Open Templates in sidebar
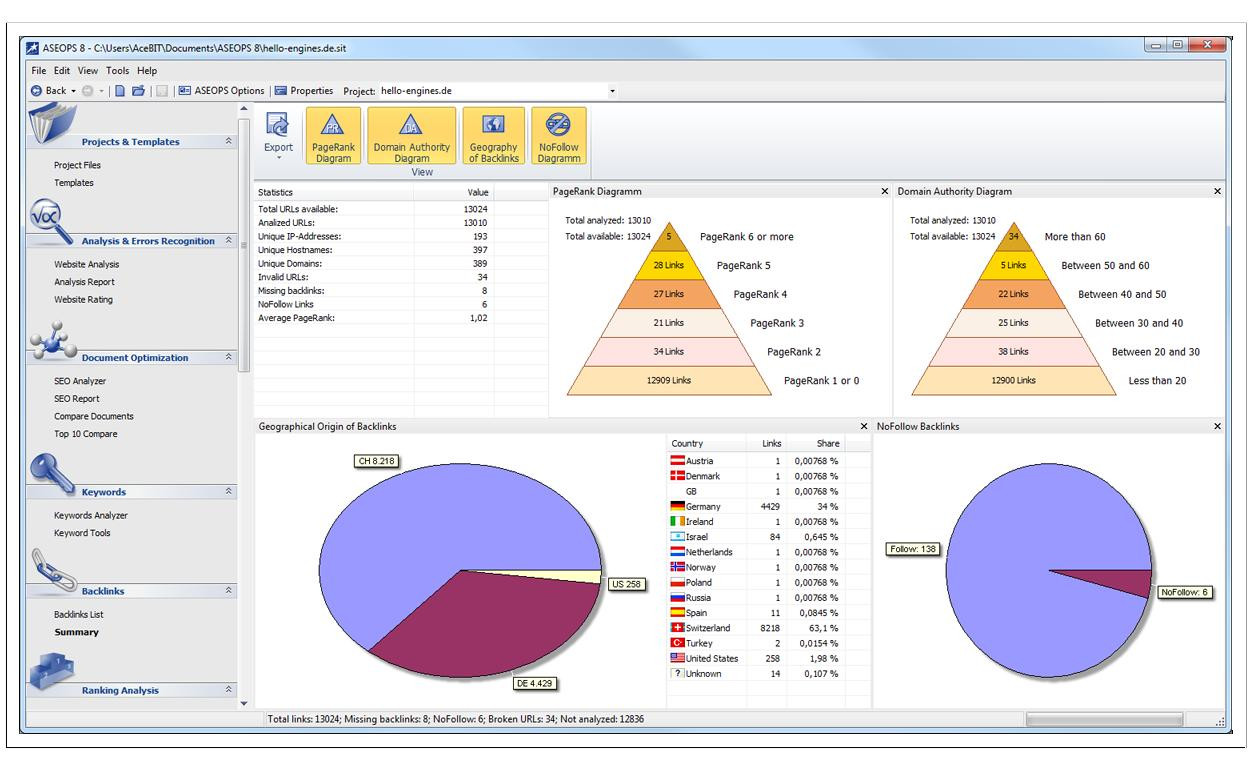 click(73, 183)
